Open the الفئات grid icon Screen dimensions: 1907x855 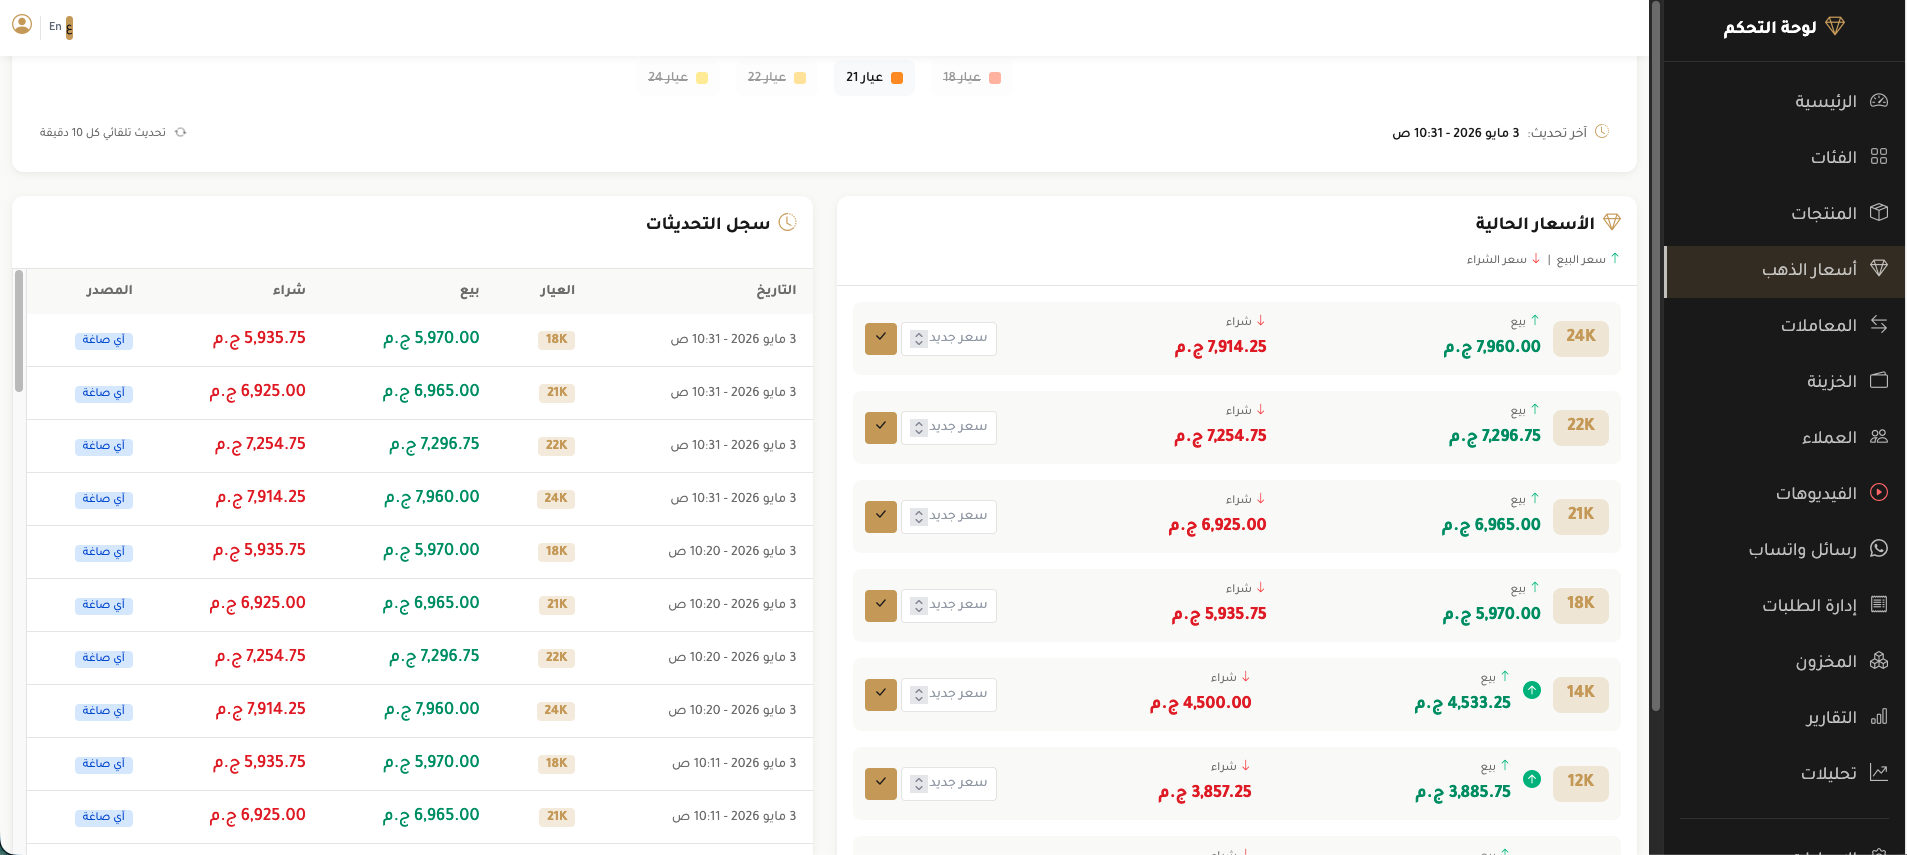1878,156
